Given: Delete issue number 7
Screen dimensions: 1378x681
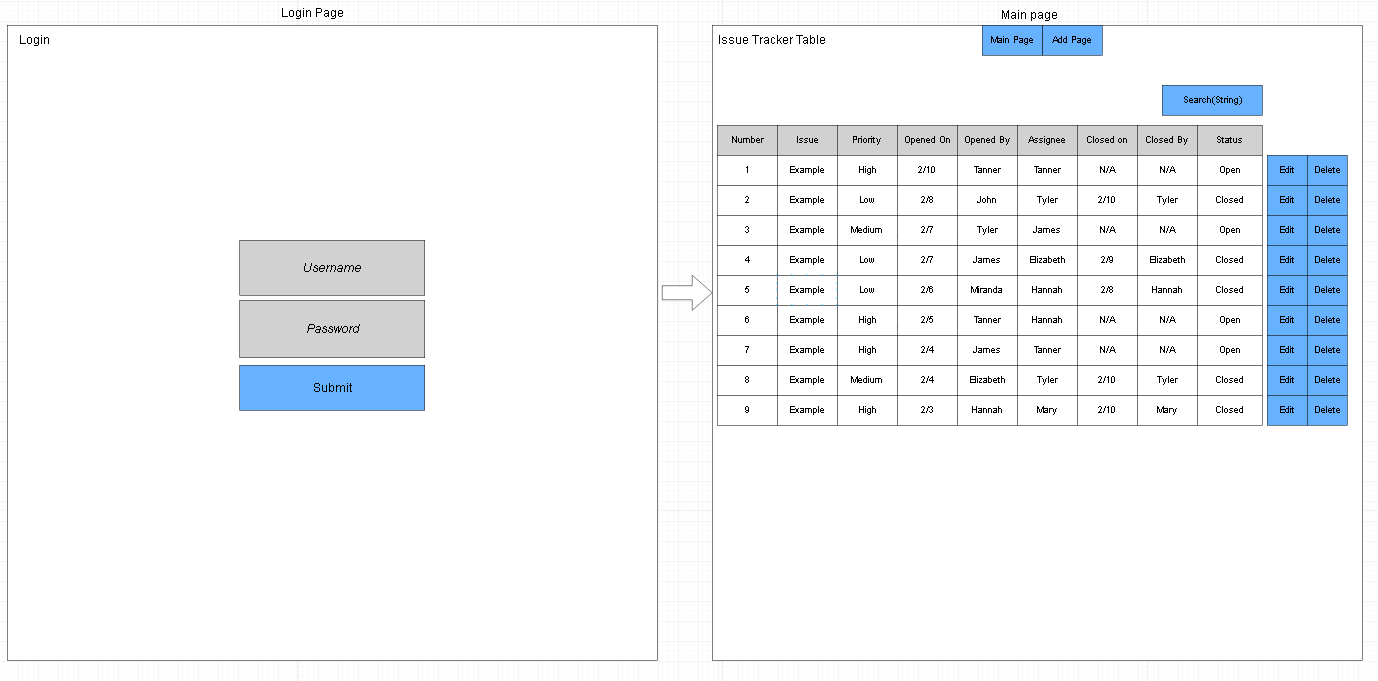Looking at the screenshot, I should click(1327, 350).
